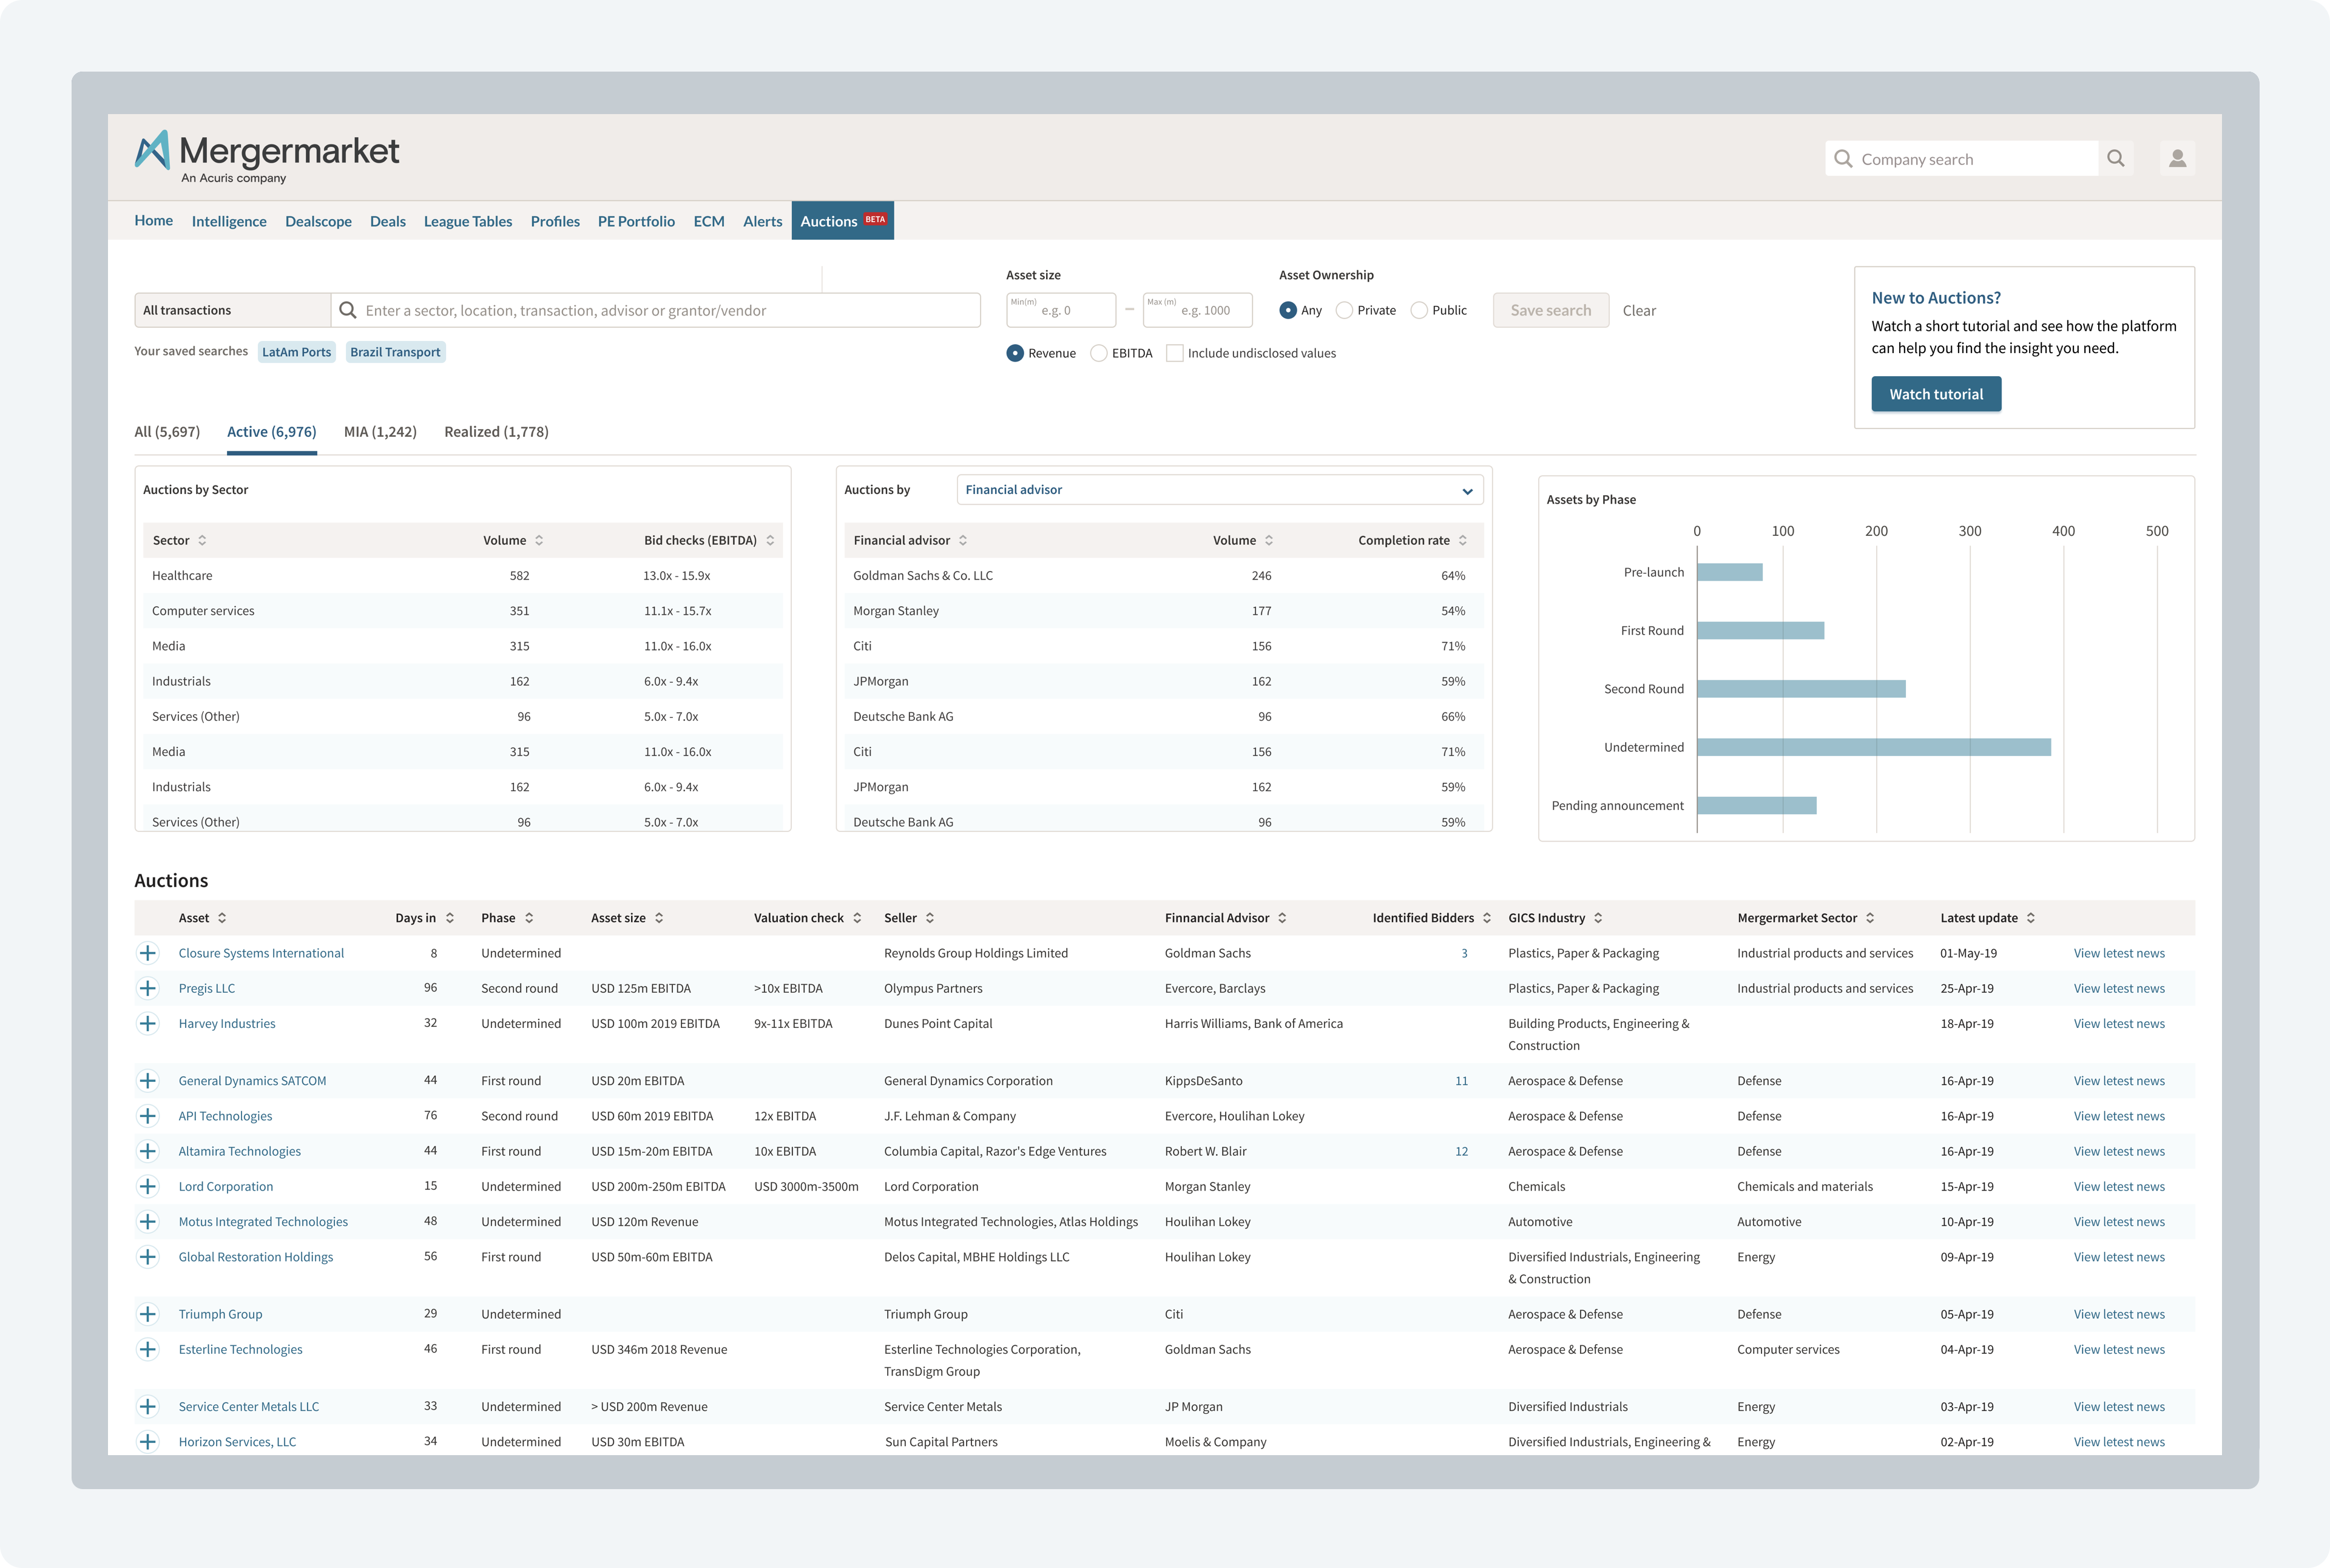Image resolution: width=2330 pixels, height=1568 pixels.
Task: Sort financial advisors by Completion rate
Action: 1464,540
